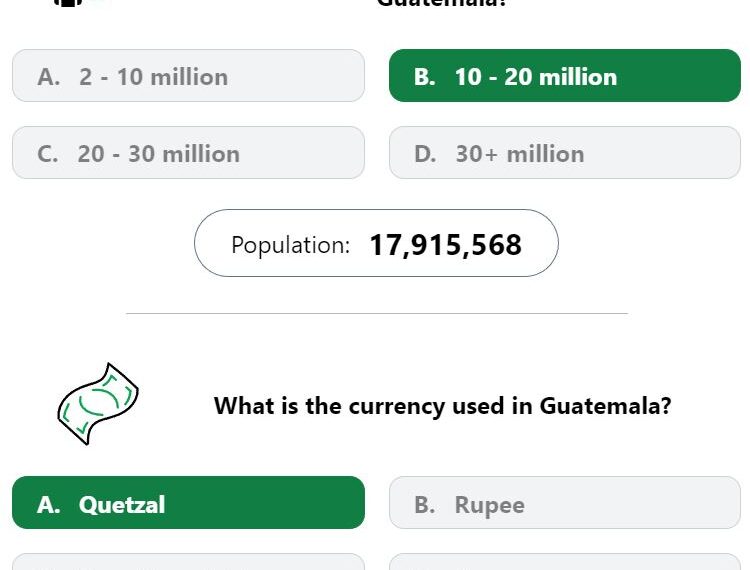Click the letter 'B.' on the Rupee option
This screenshot has width=750, height=570.
[x=425, y=504]
